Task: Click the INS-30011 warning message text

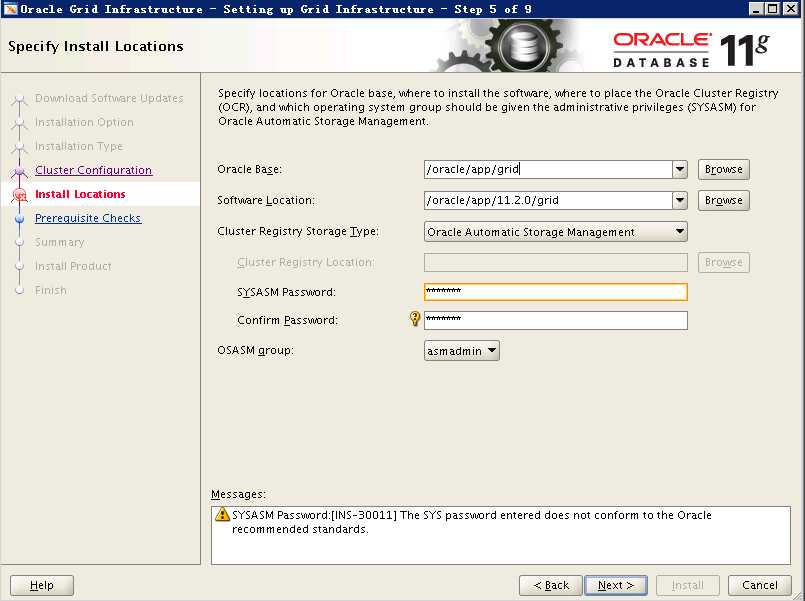Action: 471,522
